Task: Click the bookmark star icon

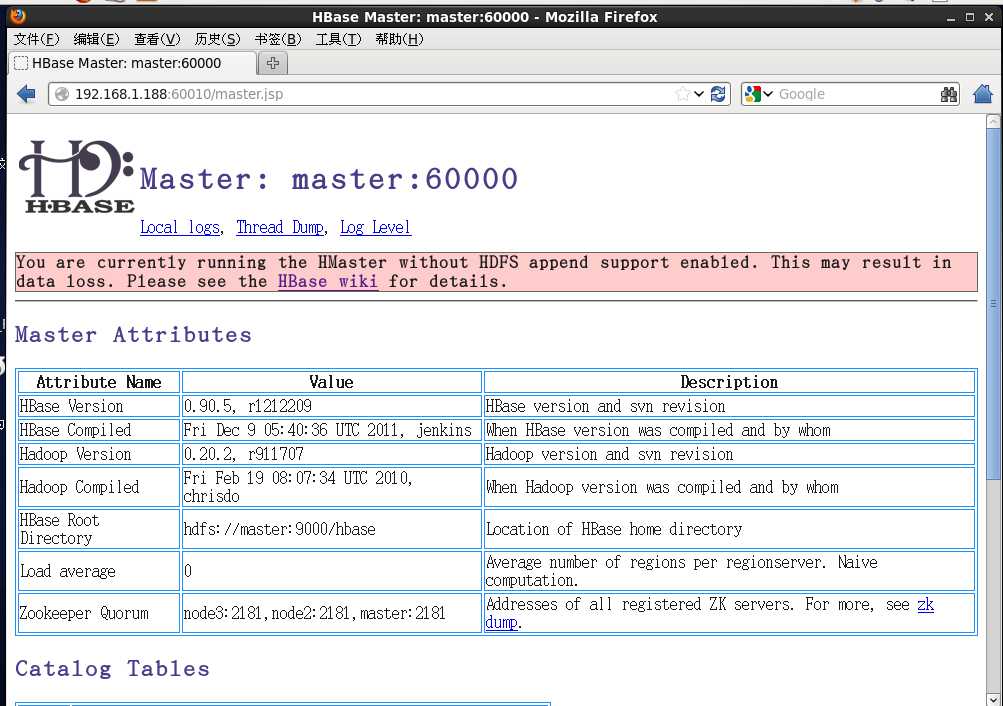Action: click(683, 94)
